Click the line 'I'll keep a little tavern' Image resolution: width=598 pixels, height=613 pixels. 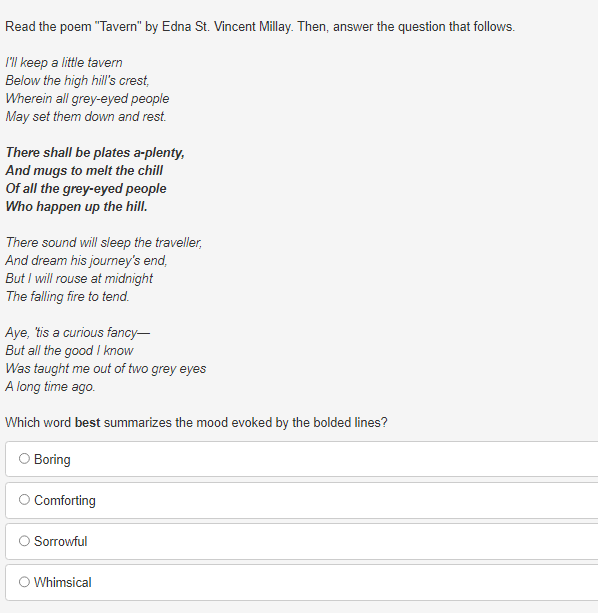pos(64,63)
